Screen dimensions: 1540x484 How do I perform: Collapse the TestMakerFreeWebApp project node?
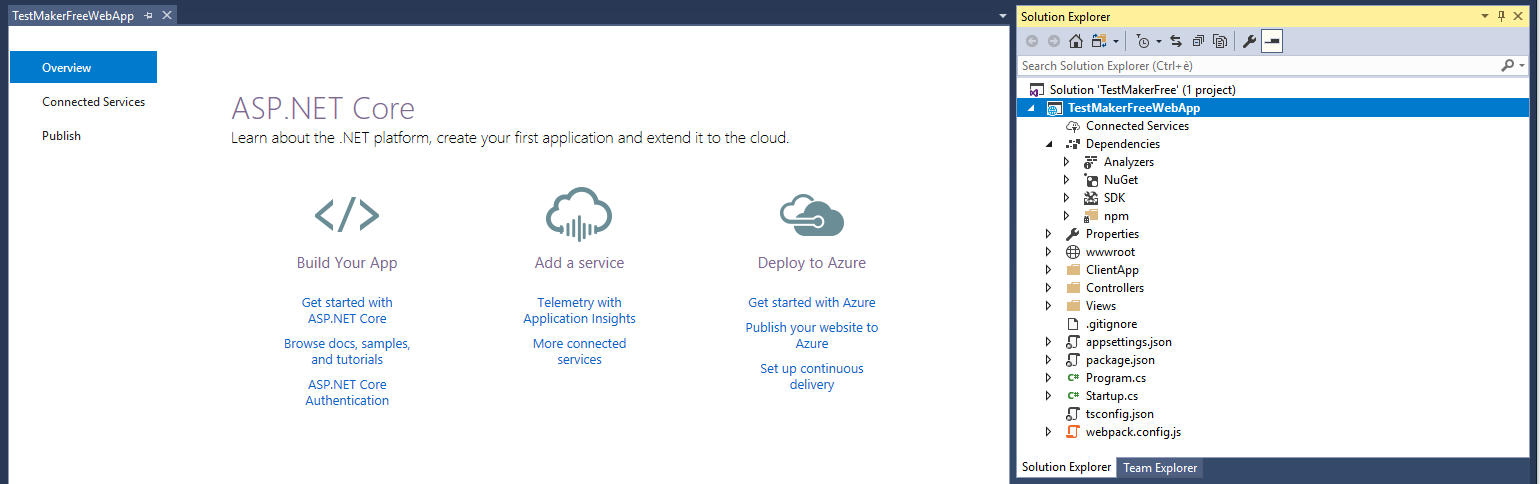pos(1031,108)
